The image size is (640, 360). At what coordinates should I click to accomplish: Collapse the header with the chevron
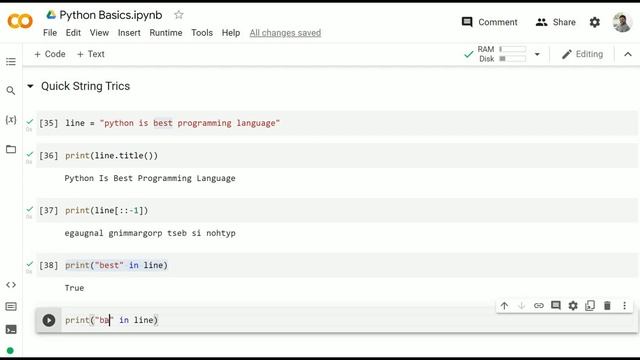tap(628, 54)
